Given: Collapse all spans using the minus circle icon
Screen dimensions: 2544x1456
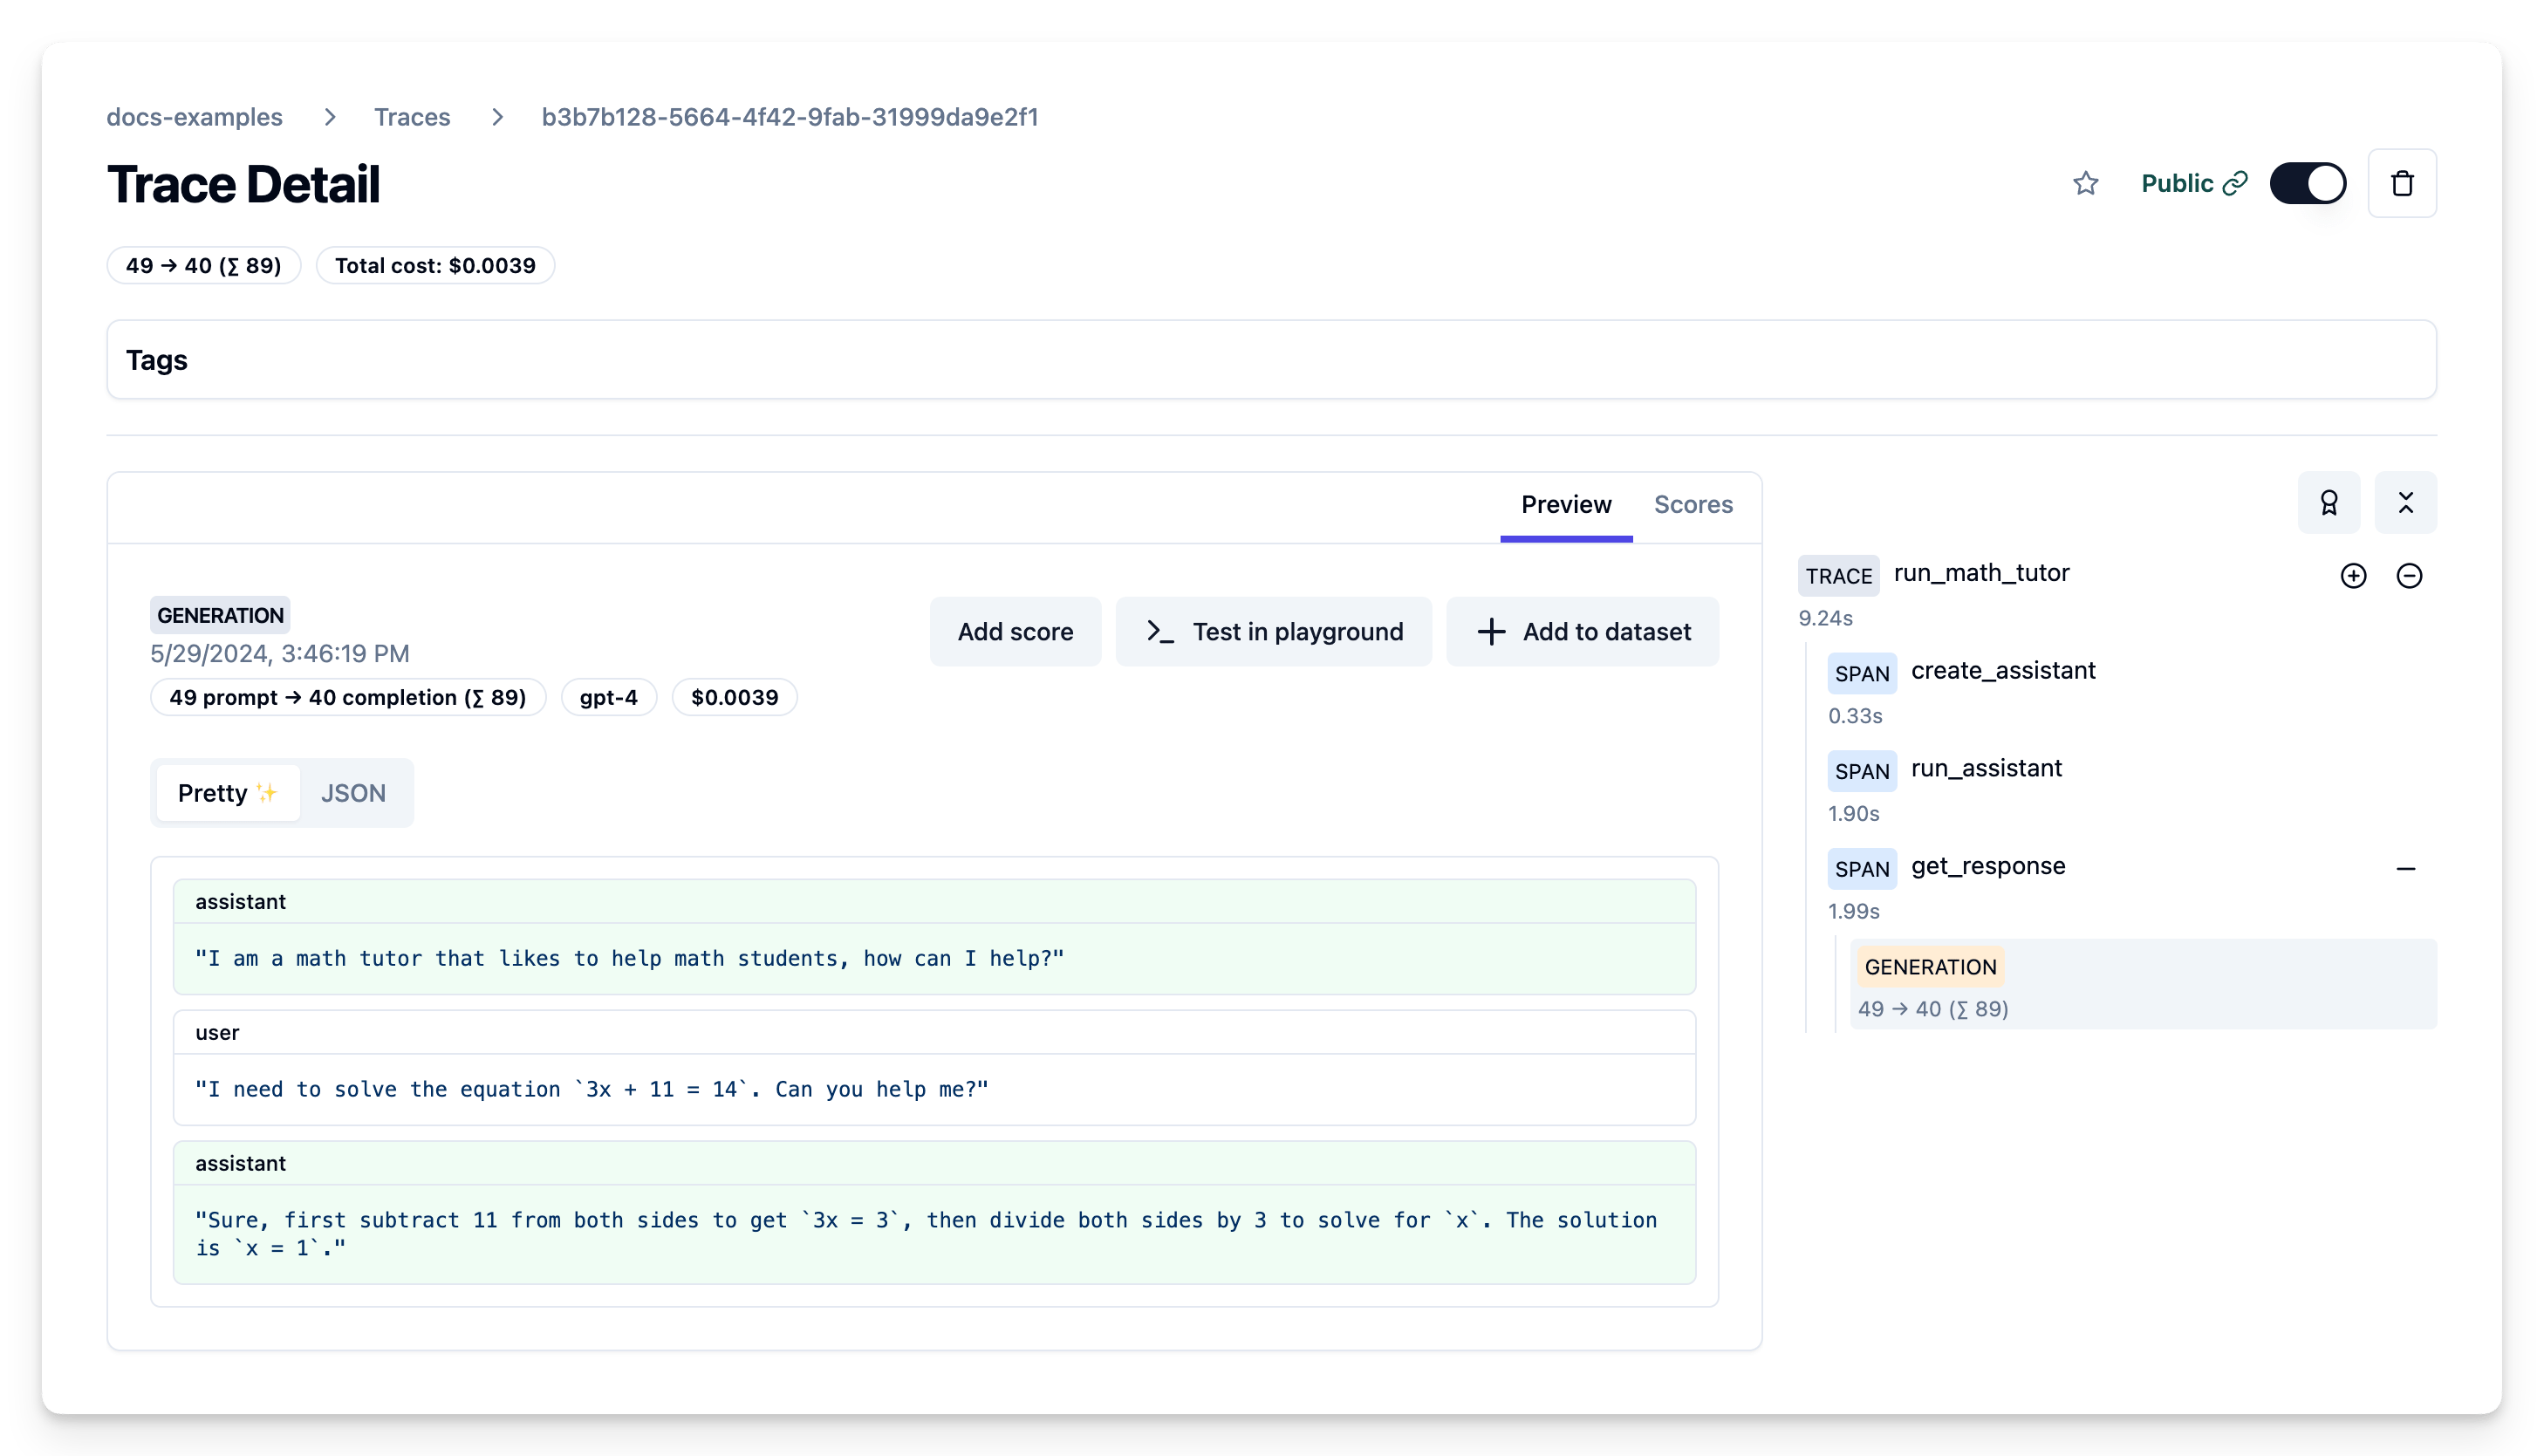Looking at the screenshot, I should pos(2411,575).
